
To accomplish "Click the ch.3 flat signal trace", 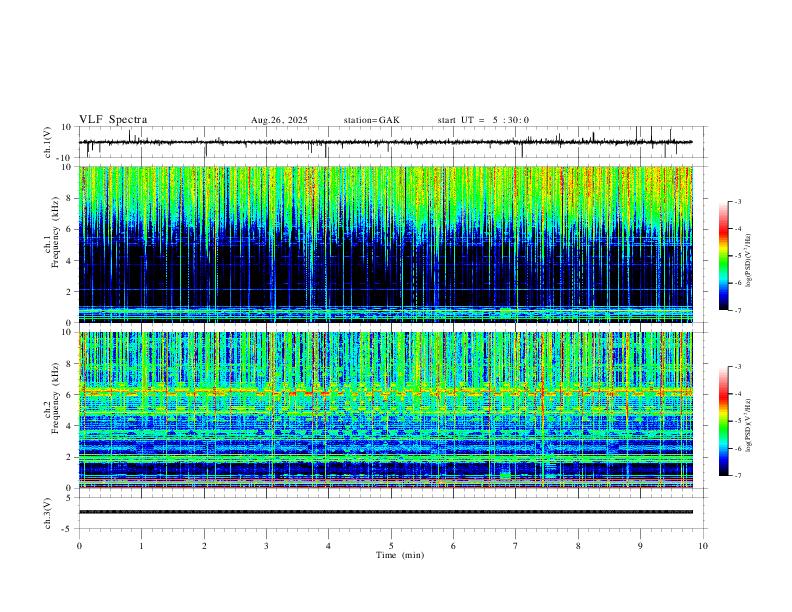I will (x=386, y=512).
